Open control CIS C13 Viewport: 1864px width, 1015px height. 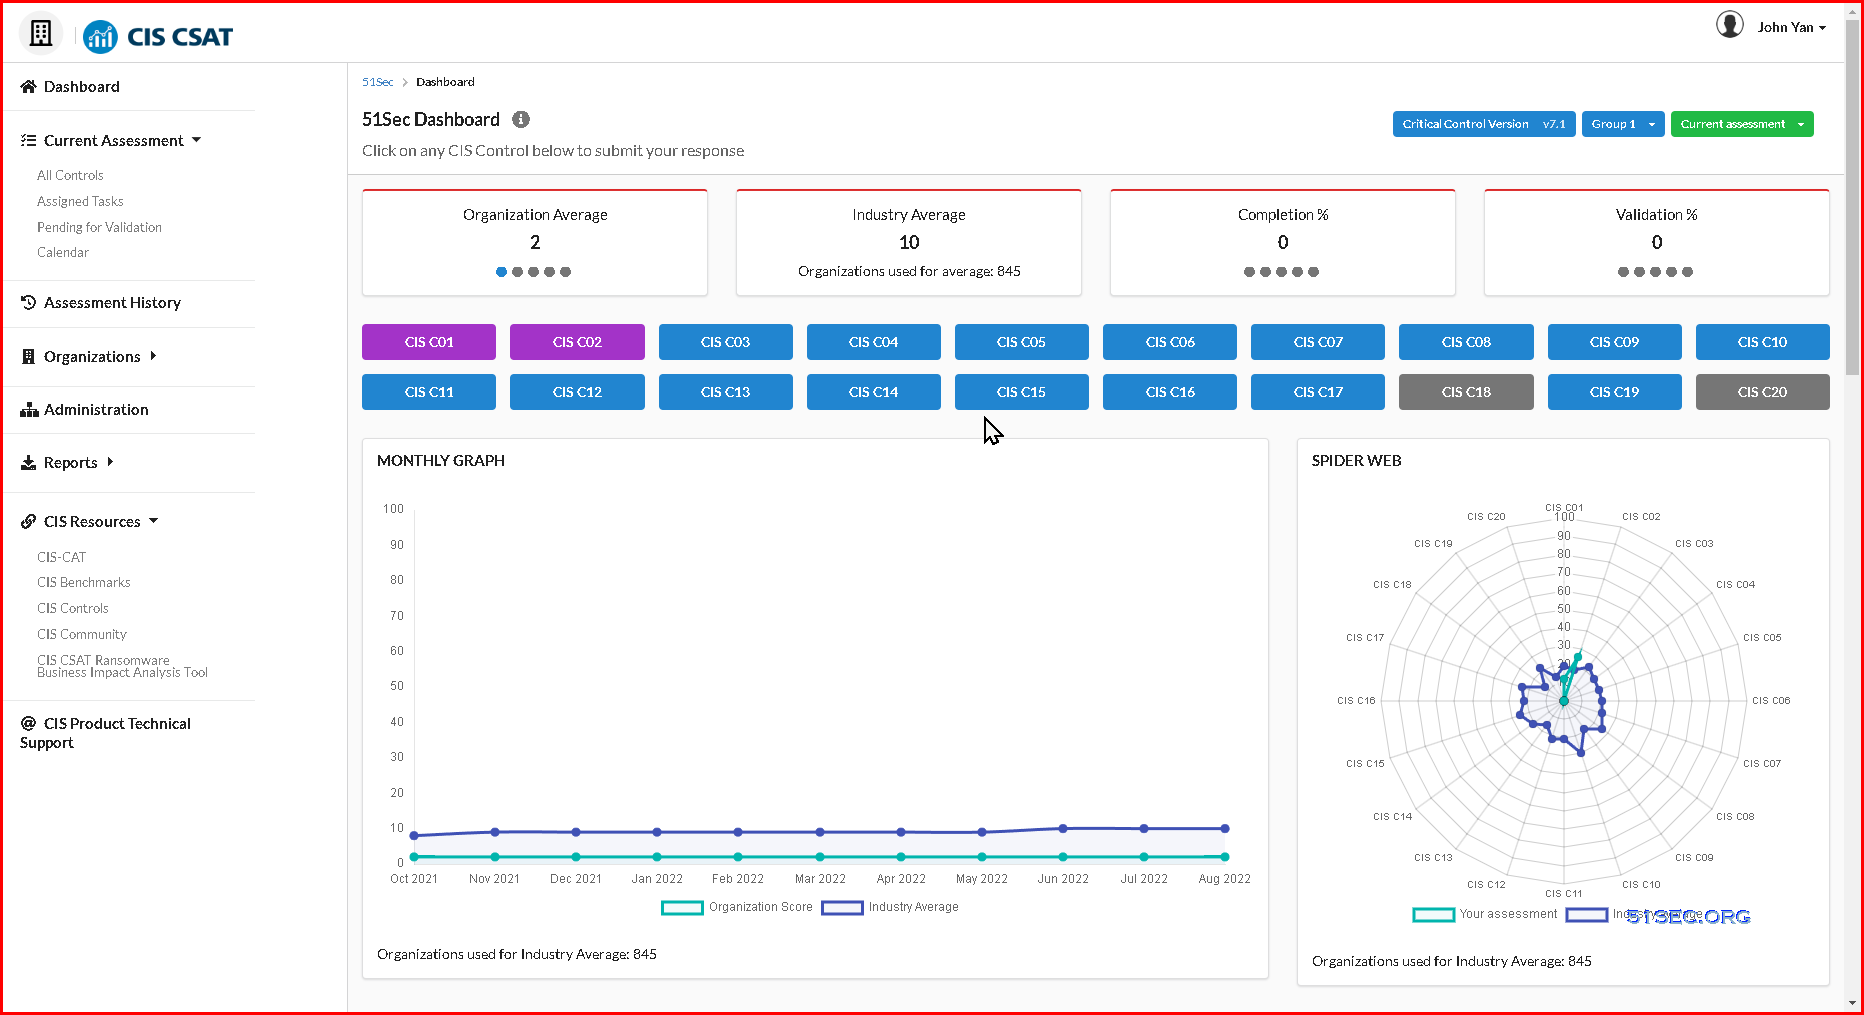pos(725,392)
